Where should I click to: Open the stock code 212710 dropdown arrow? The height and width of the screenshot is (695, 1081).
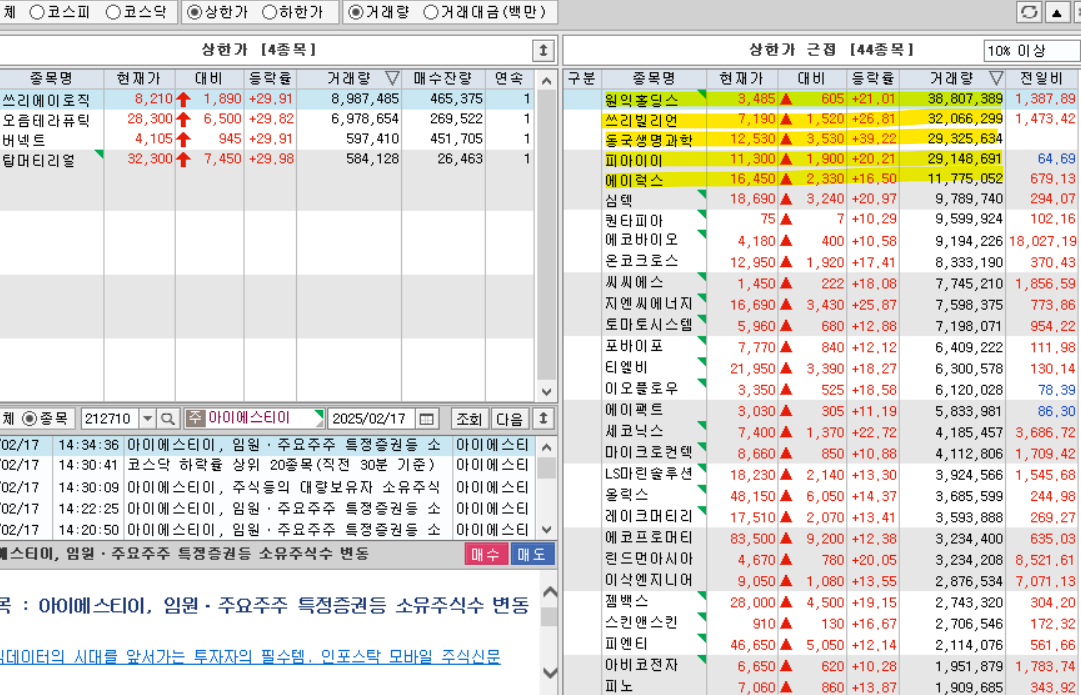click(148, 419)
